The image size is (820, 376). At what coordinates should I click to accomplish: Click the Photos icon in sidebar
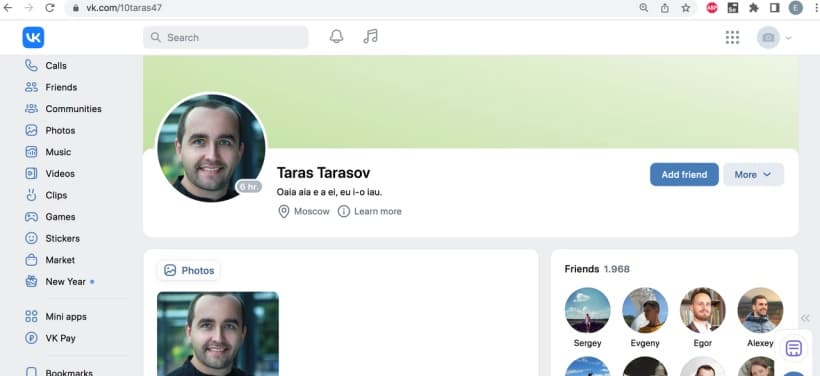pyautogui.click(x=31, y=130)
